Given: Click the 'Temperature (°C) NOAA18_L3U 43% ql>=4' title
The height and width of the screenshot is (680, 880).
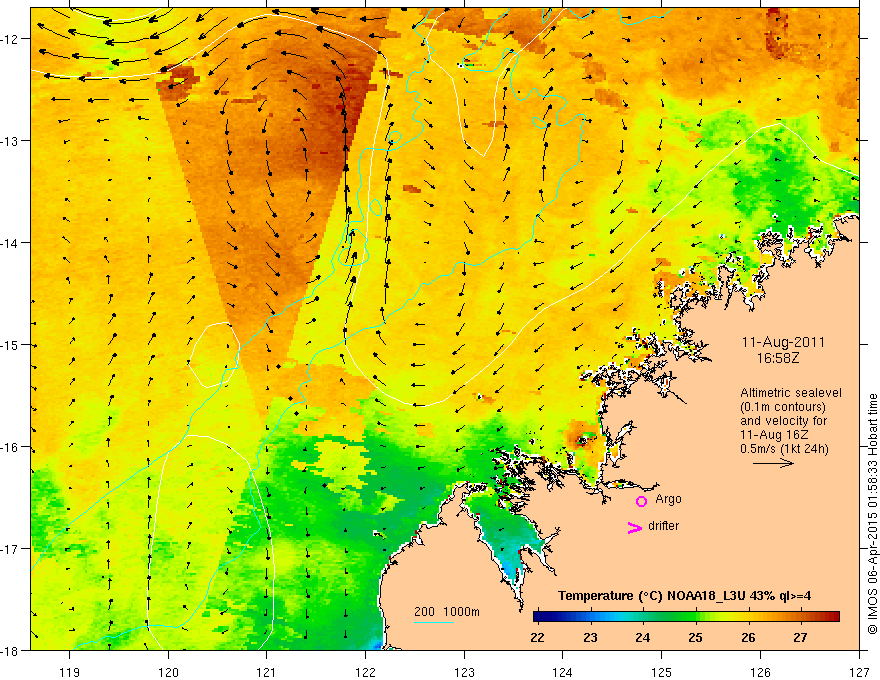Looking at the screenshot, I should [684, 596].
